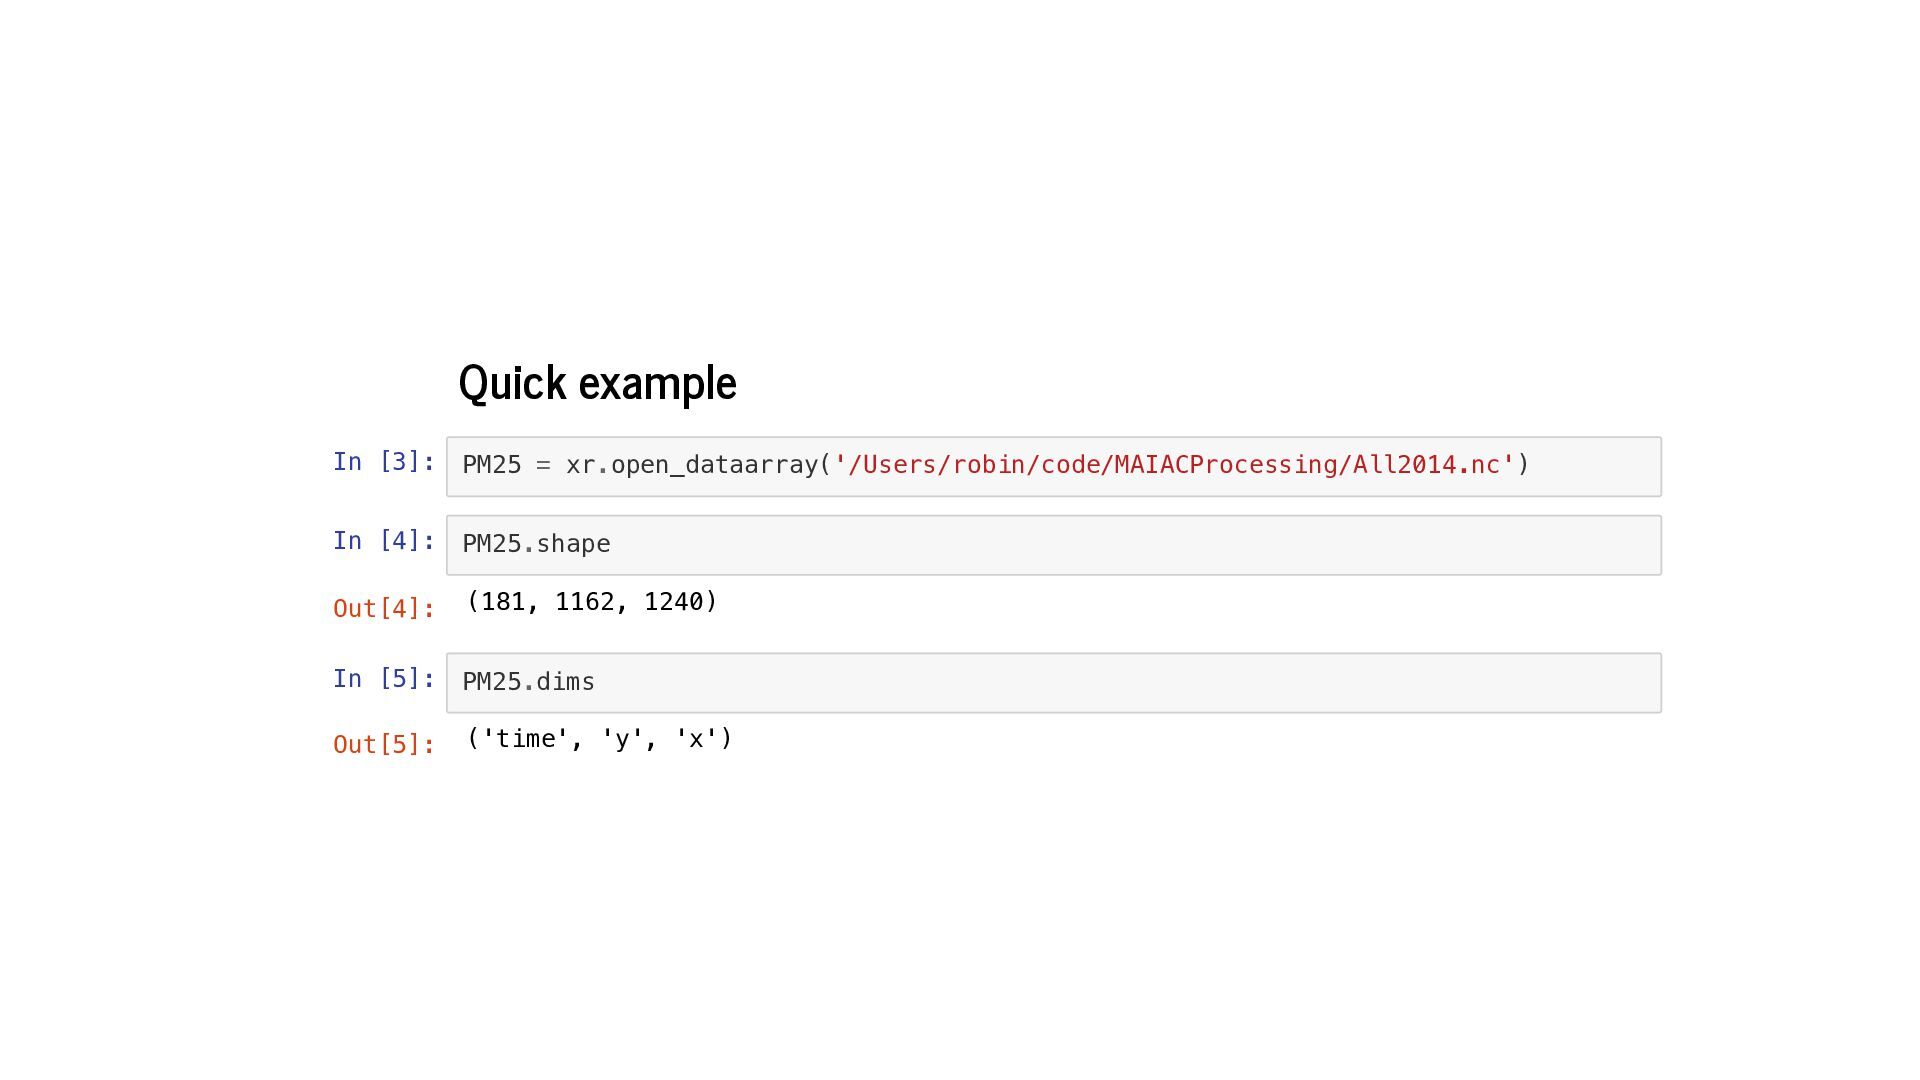Click the PM25 variable name in the open_dataarray cell
1920x1080 pixels.
pos(492,465)
